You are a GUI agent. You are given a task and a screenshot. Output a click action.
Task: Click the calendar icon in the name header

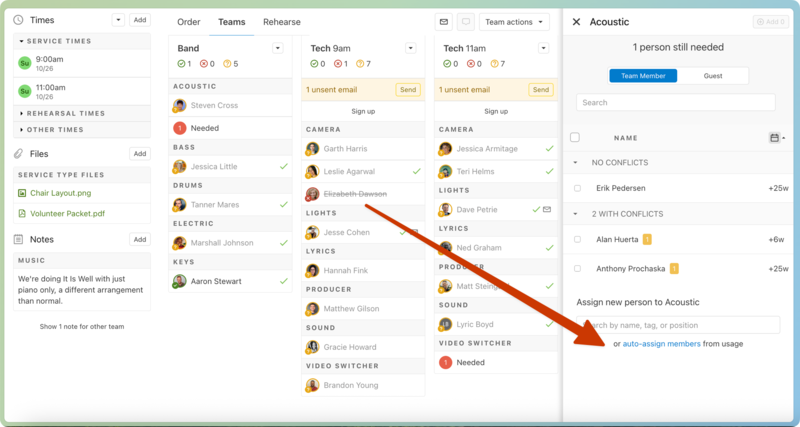click(x=775, y=138)
